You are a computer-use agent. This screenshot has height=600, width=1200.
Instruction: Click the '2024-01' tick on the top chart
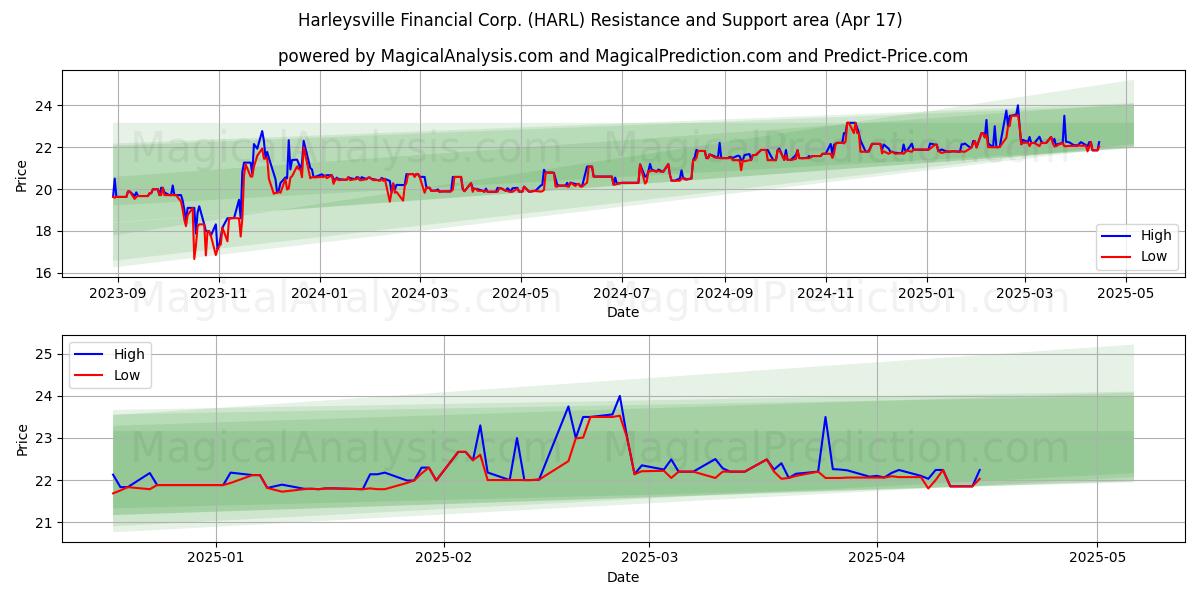click(320, 294)
